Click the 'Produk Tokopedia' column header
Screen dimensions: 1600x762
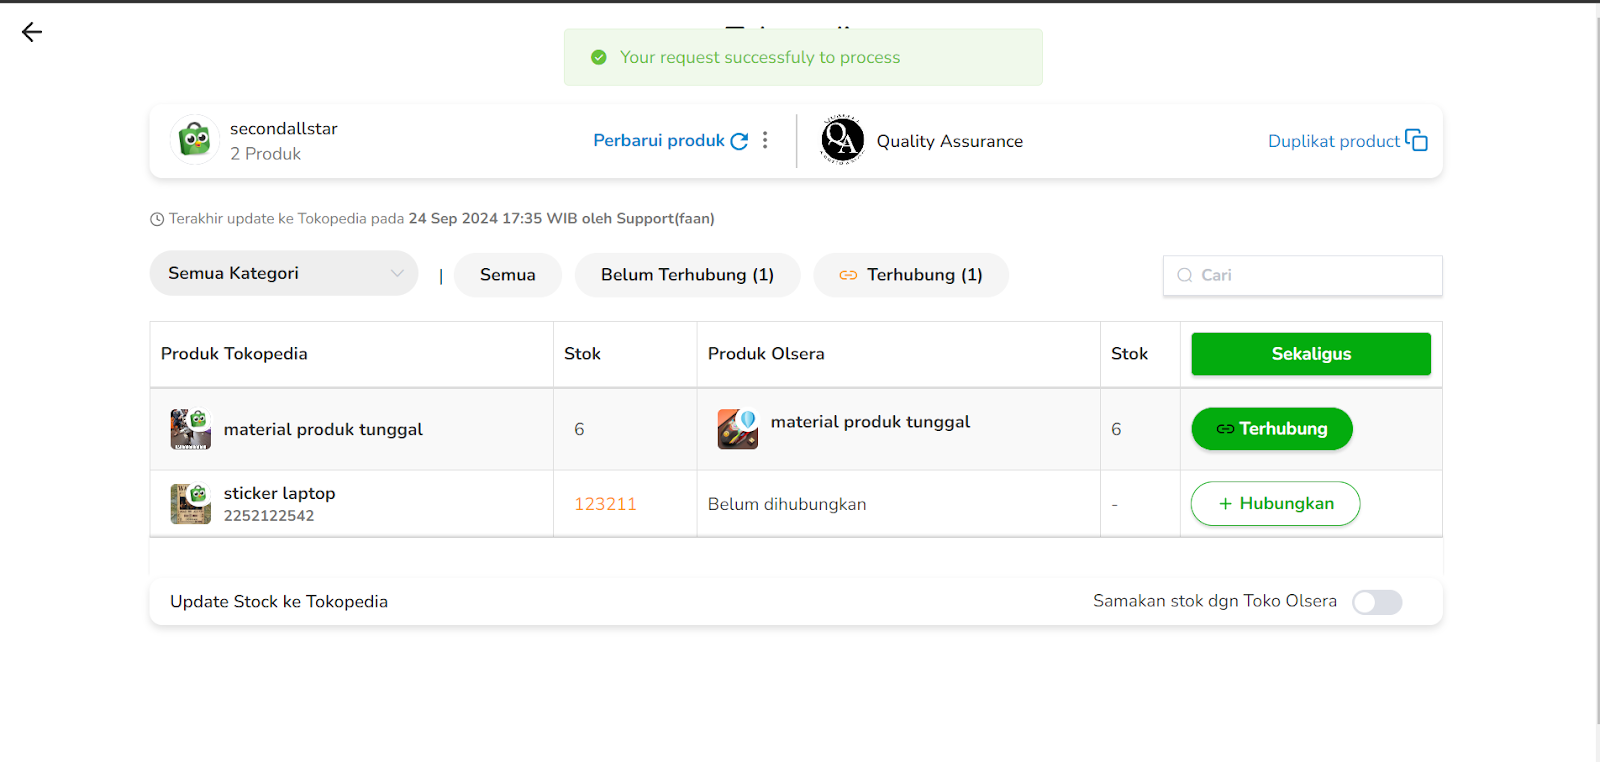click(234, 354)
